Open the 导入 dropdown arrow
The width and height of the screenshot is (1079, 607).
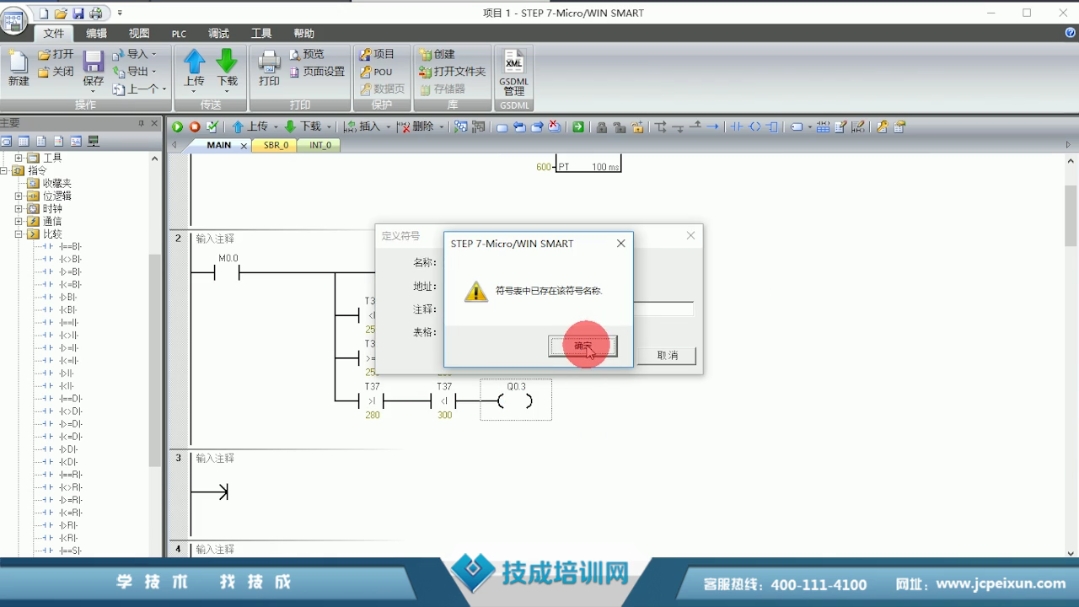coord(154,54)
